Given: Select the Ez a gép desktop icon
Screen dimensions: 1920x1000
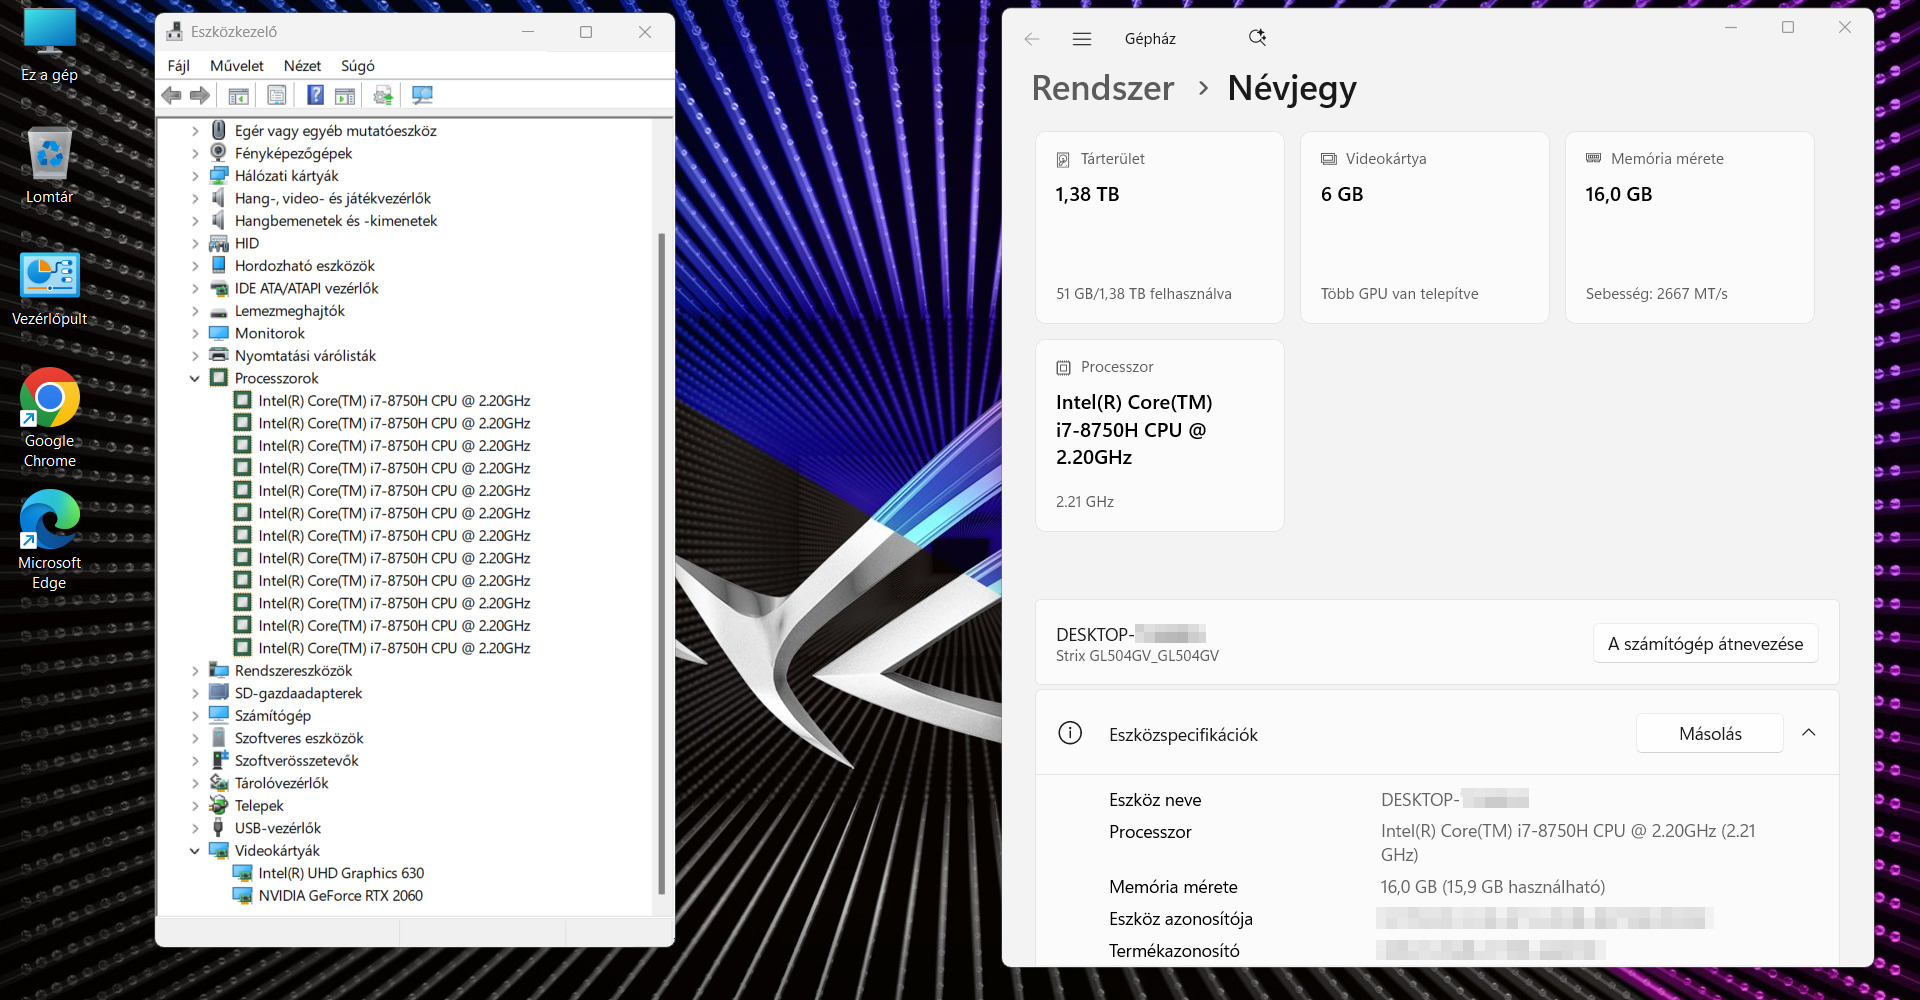Looking at the screenshot, I should [49, 45].
